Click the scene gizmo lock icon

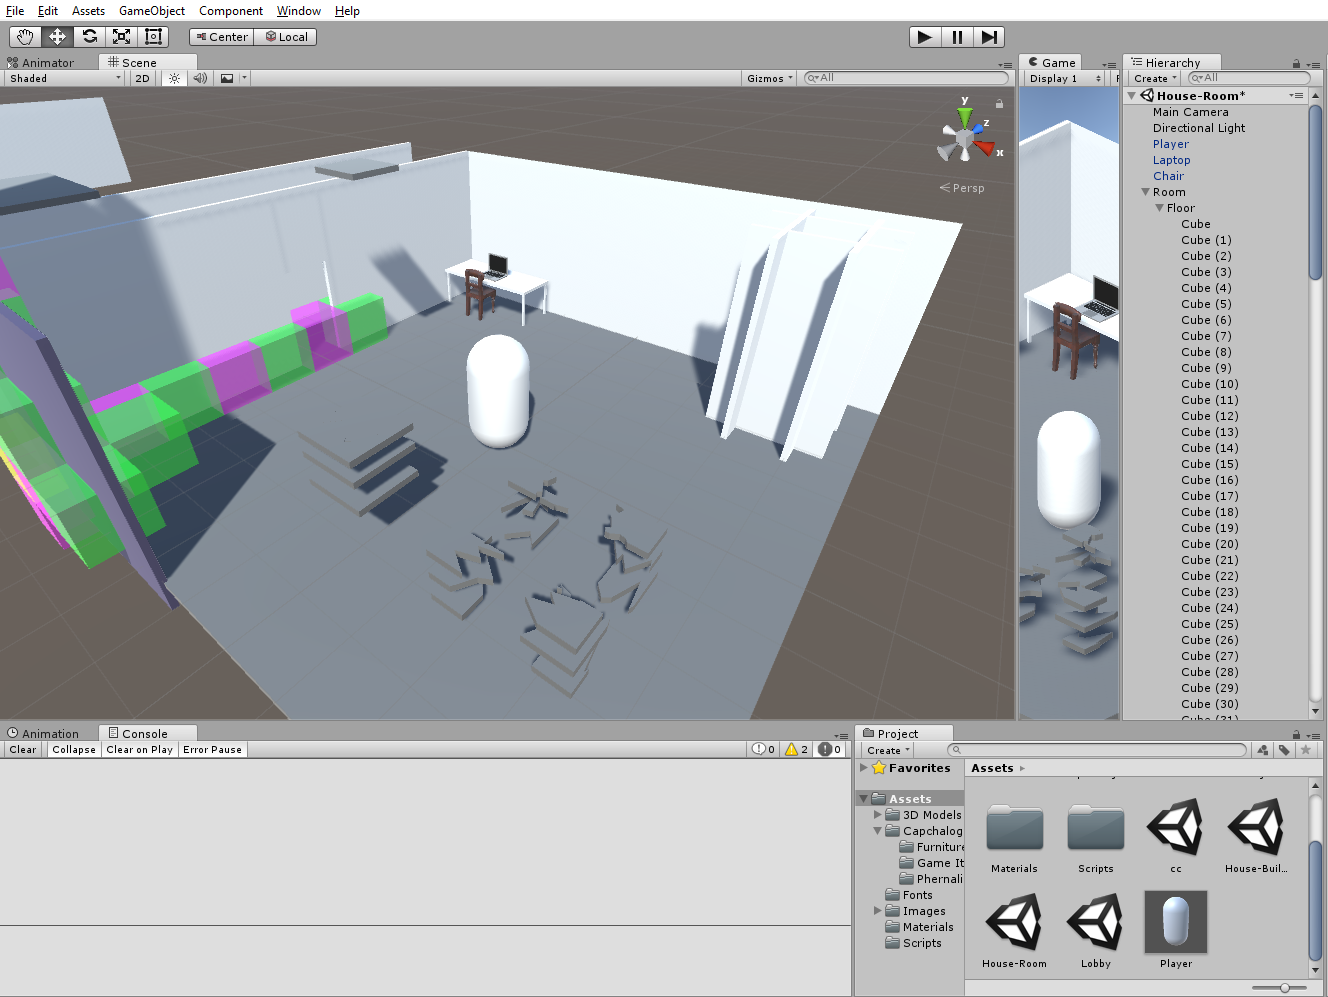(x=998, y=103)
